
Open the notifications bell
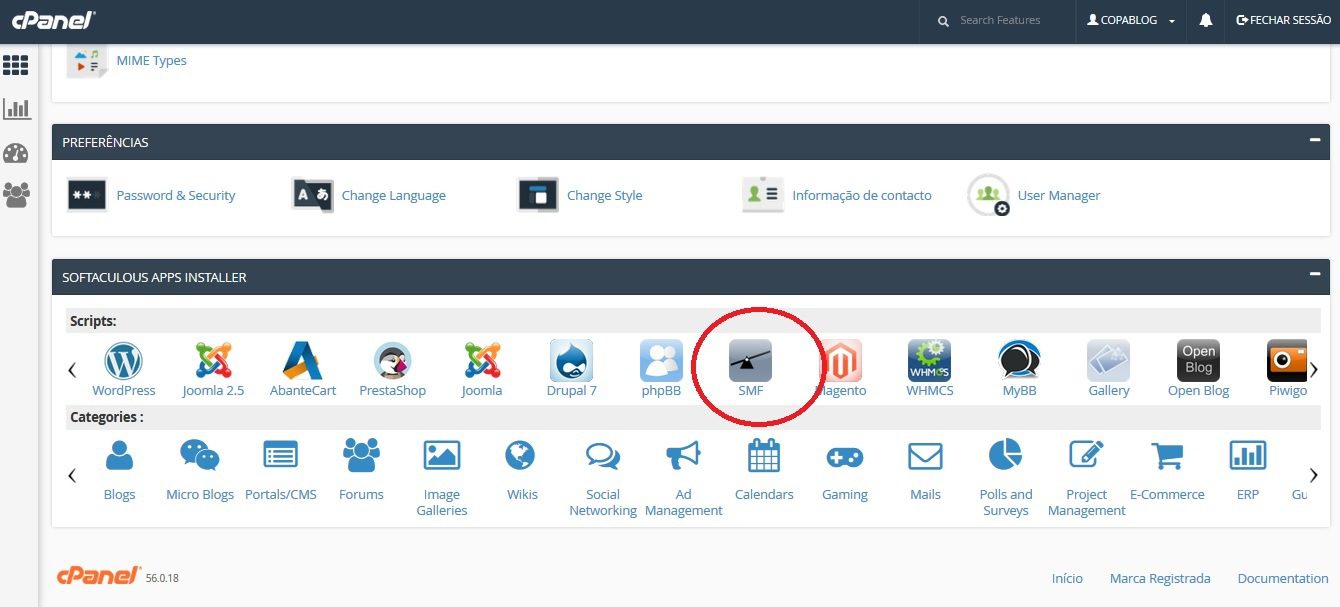pyautogui.click(x=1206, y=20)
